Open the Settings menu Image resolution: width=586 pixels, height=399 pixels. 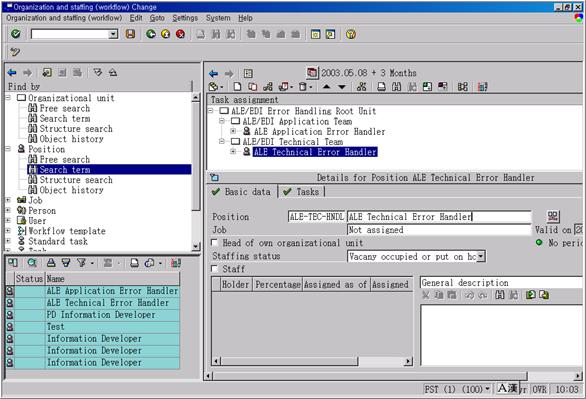tap(185, 18)
